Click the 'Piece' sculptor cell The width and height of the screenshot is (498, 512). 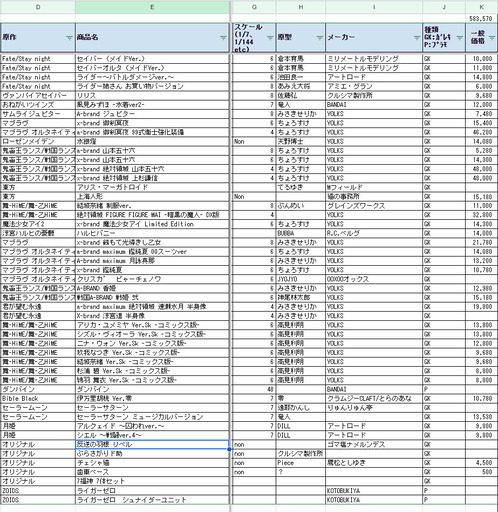click(x=301, y=463)
